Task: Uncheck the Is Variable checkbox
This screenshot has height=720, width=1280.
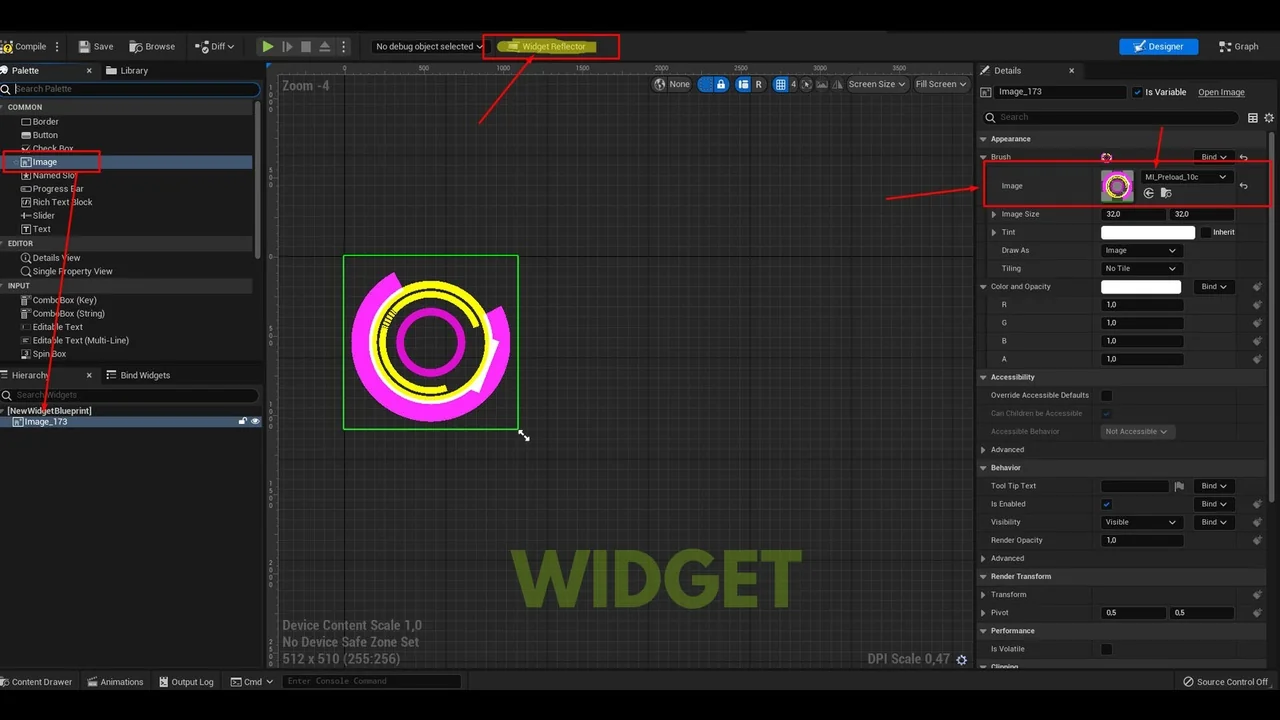Action: [1137, 91]
